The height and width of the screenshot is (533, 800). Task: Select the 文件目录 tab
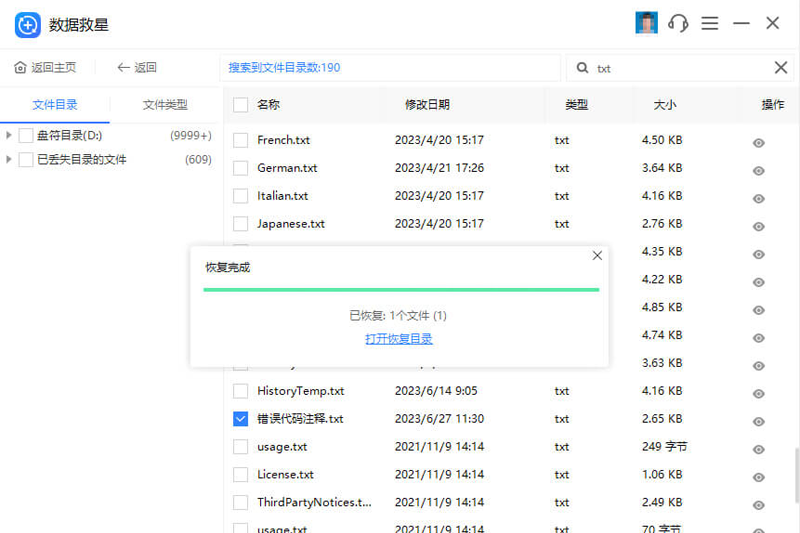click(x=55, y=105)
